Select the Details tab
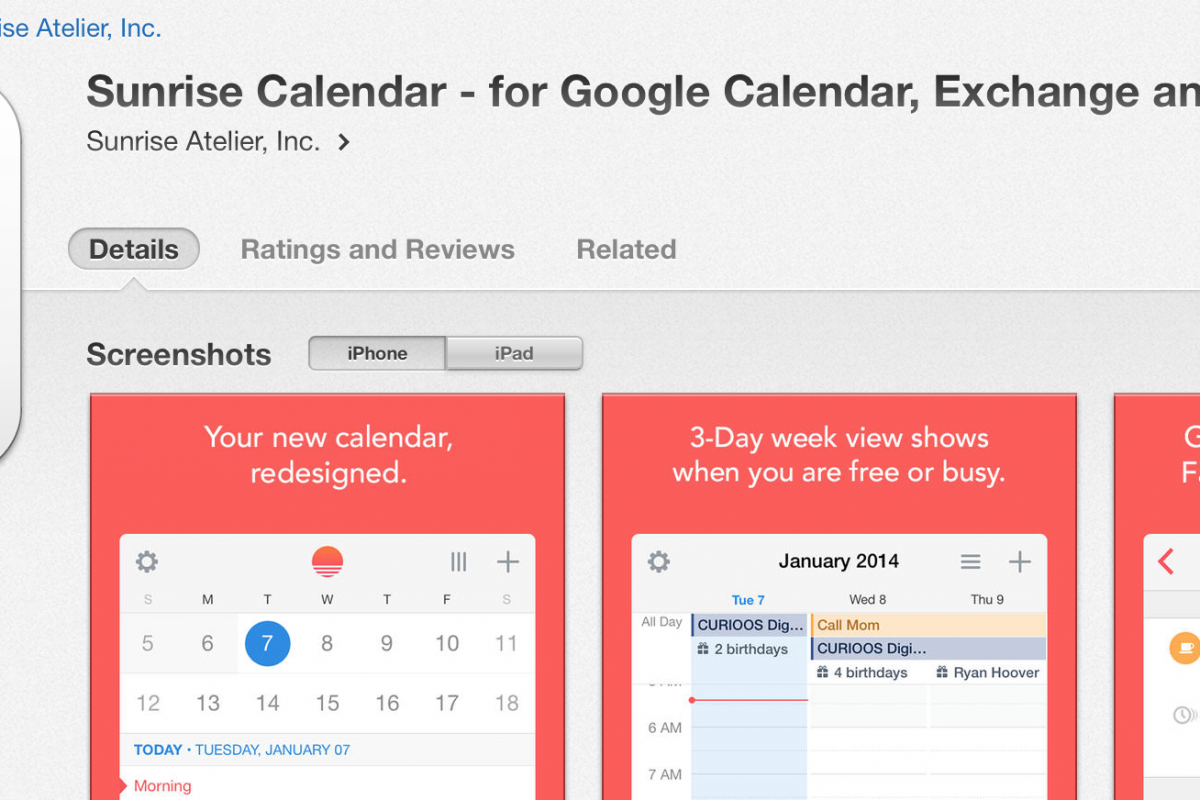Screen dimensions: 1200x800 coord(133,249)
